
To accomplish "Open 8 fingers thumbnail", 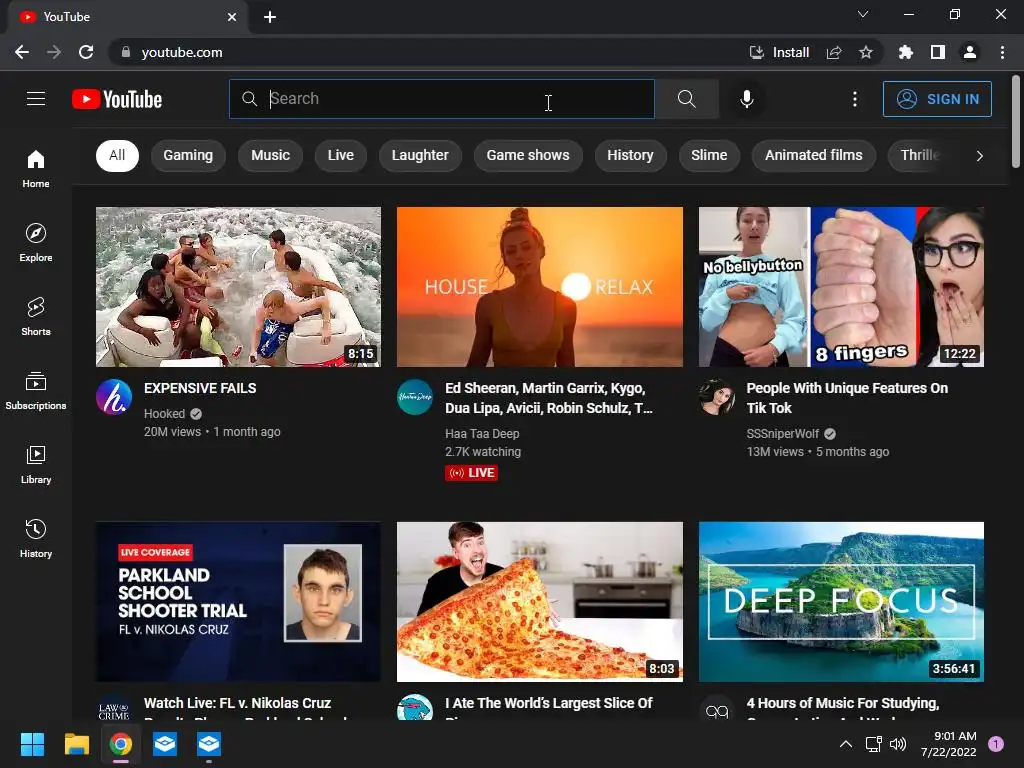I will click(x=841, y=287).
